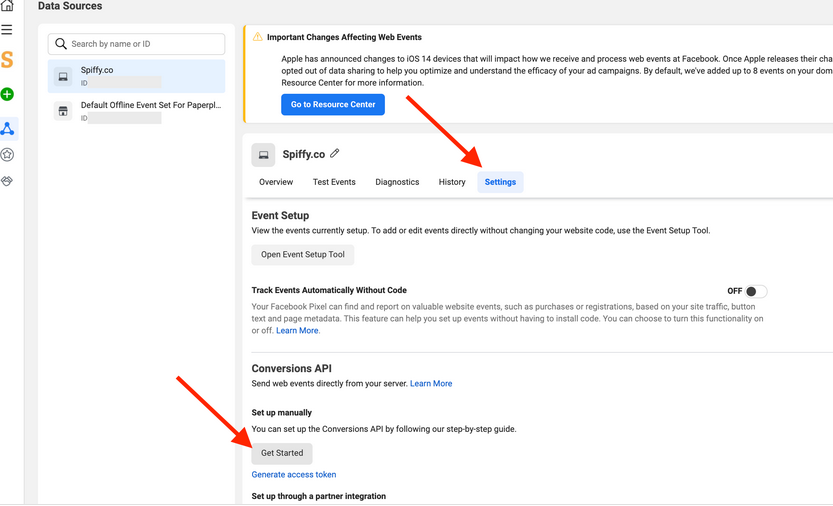Click Get Started under Set up manually
Viewport: 833px width, 506px height.
tap(282, 453)
